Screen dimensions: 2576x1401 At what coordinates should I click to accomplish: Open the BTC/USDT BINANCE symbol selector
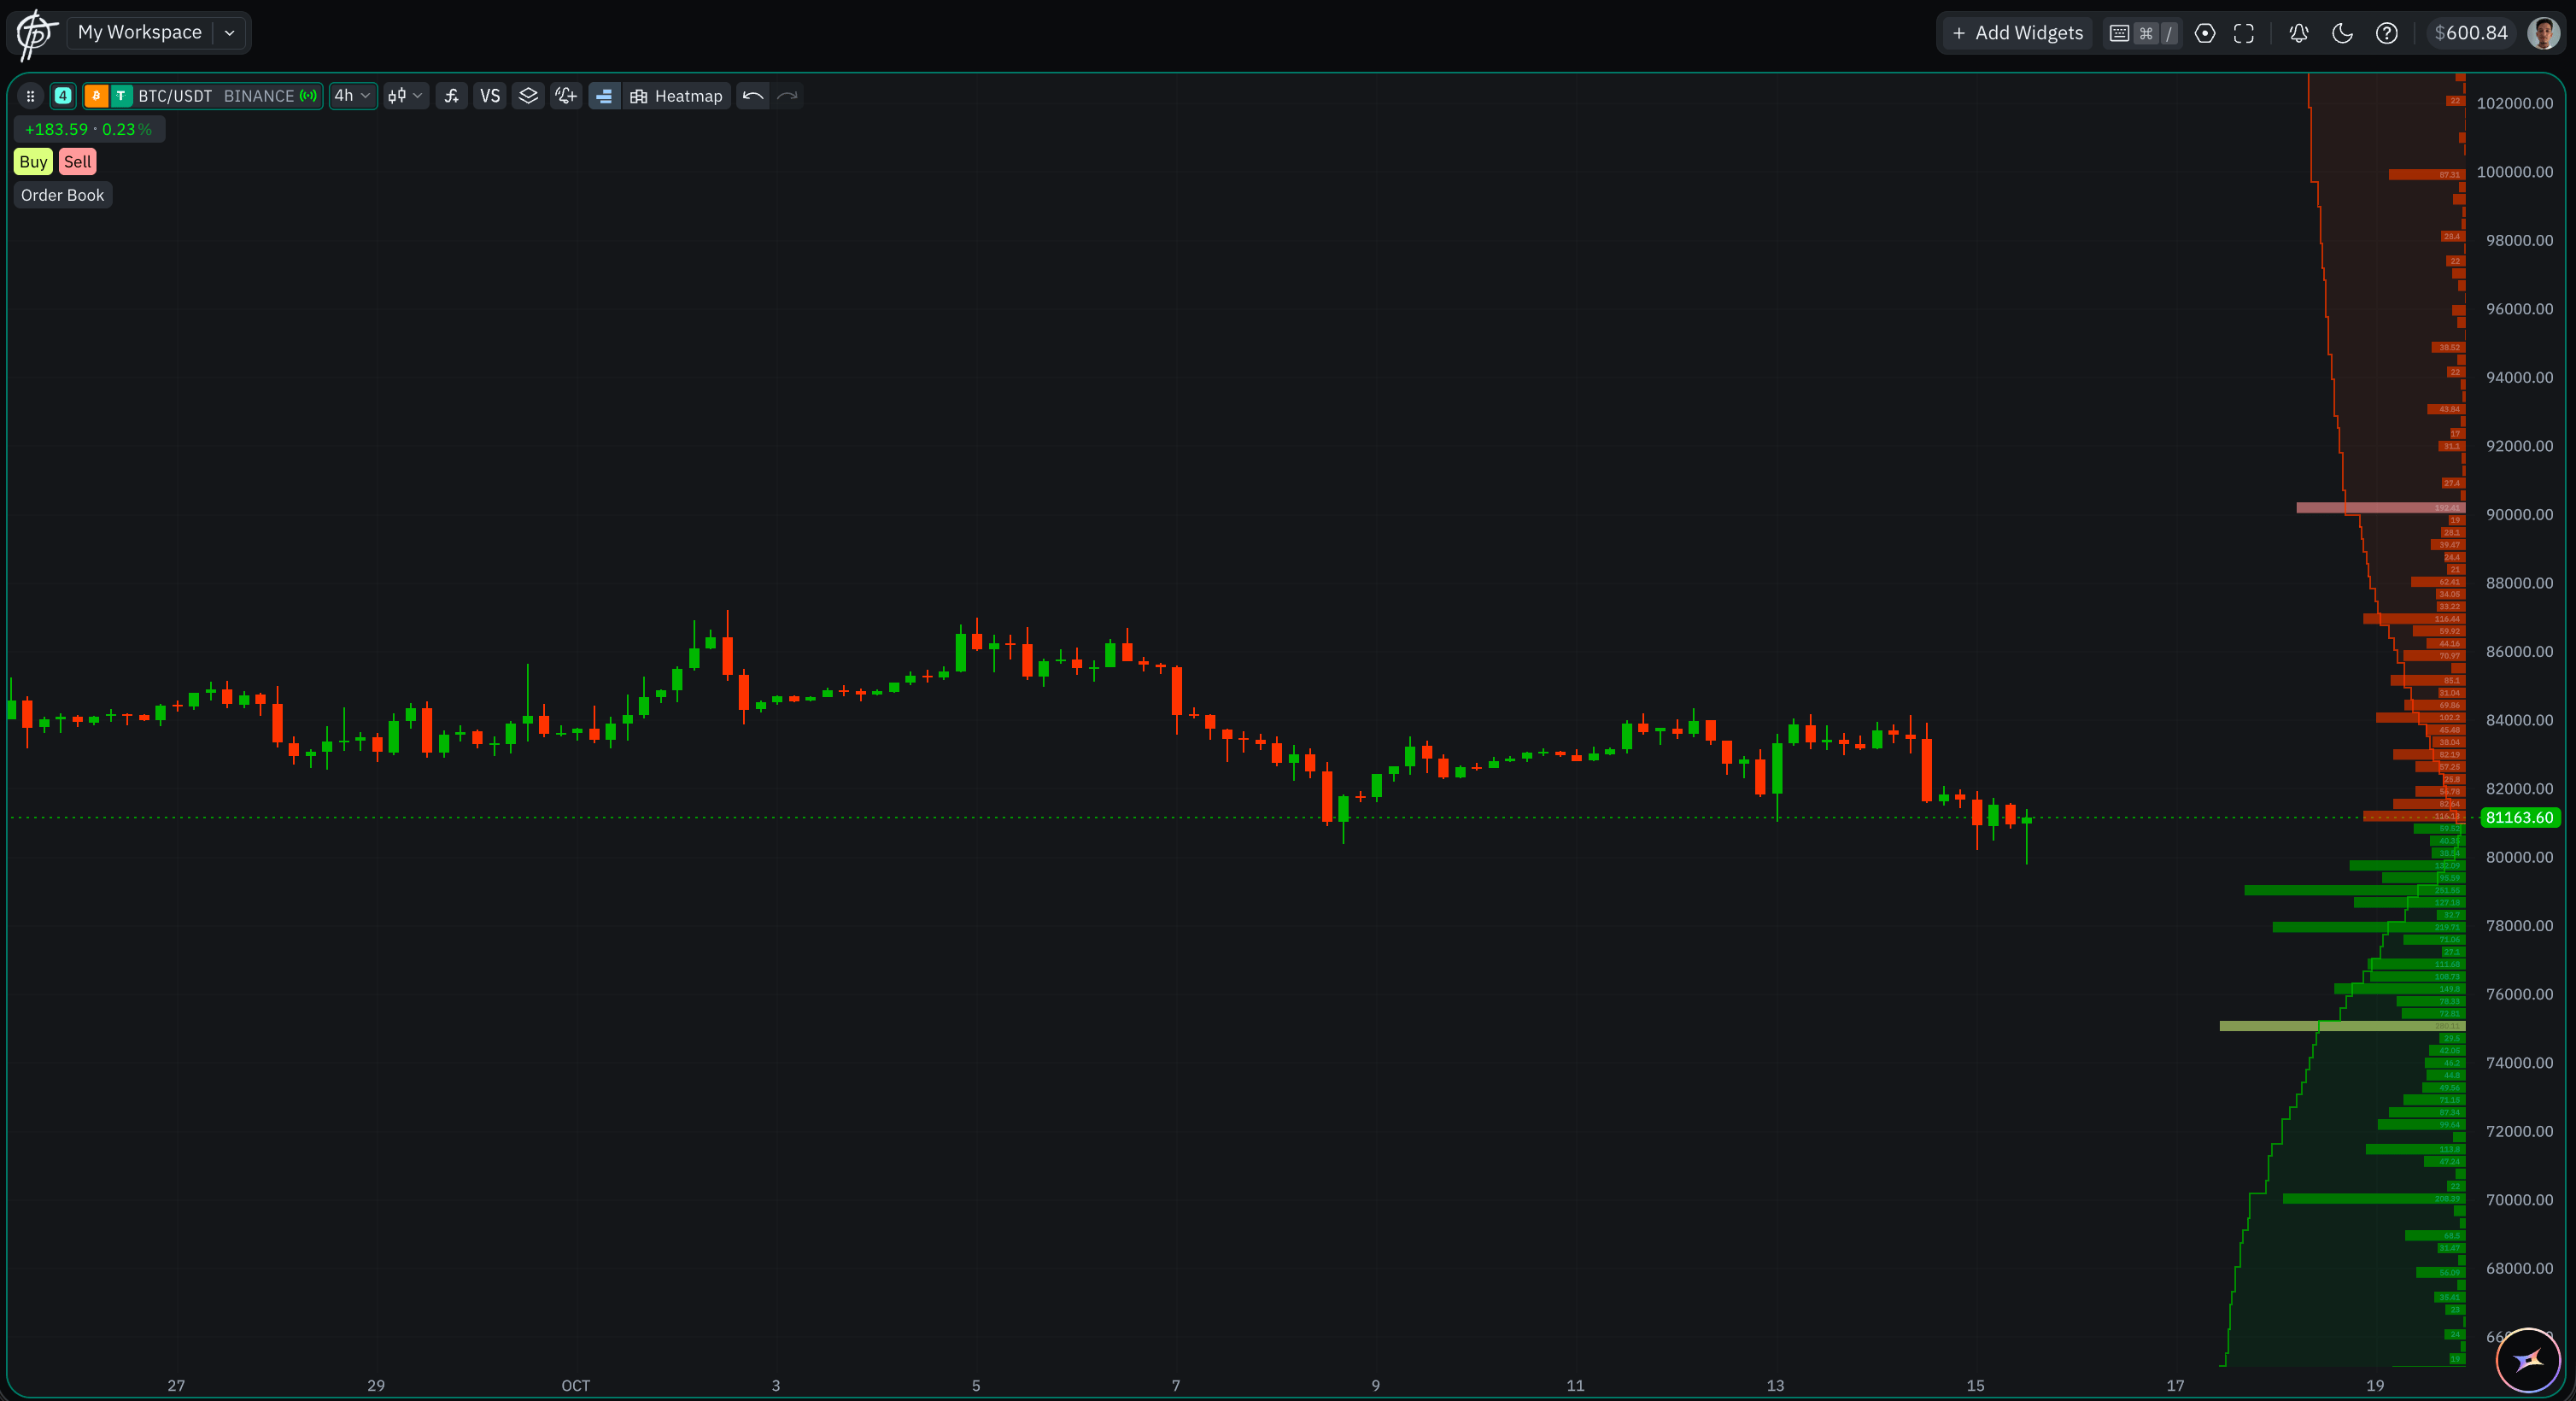(x=203, y=96)
